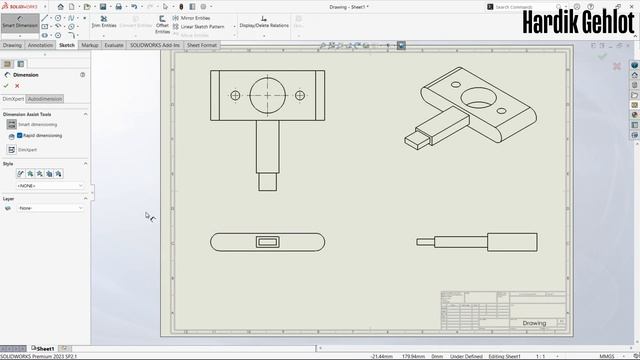Open the SOLIDWORKS Resources task pane icon
The width and height of the screenshot is (640, 360).
[634, 75]
